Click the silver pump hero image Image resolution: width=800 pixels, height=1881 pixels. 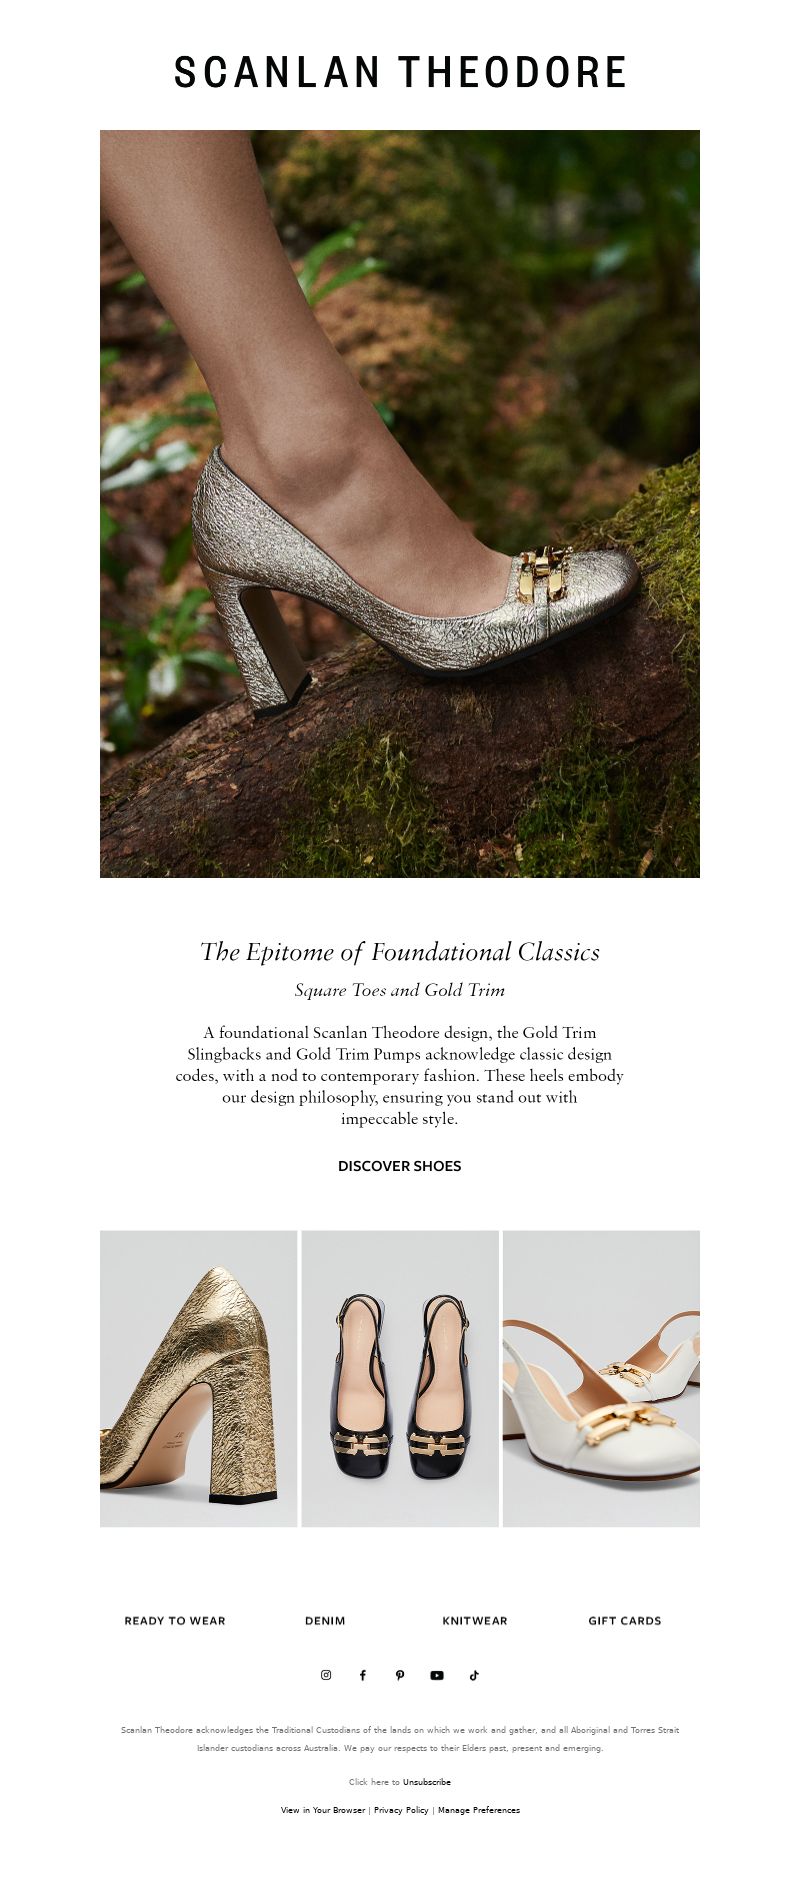400,504
